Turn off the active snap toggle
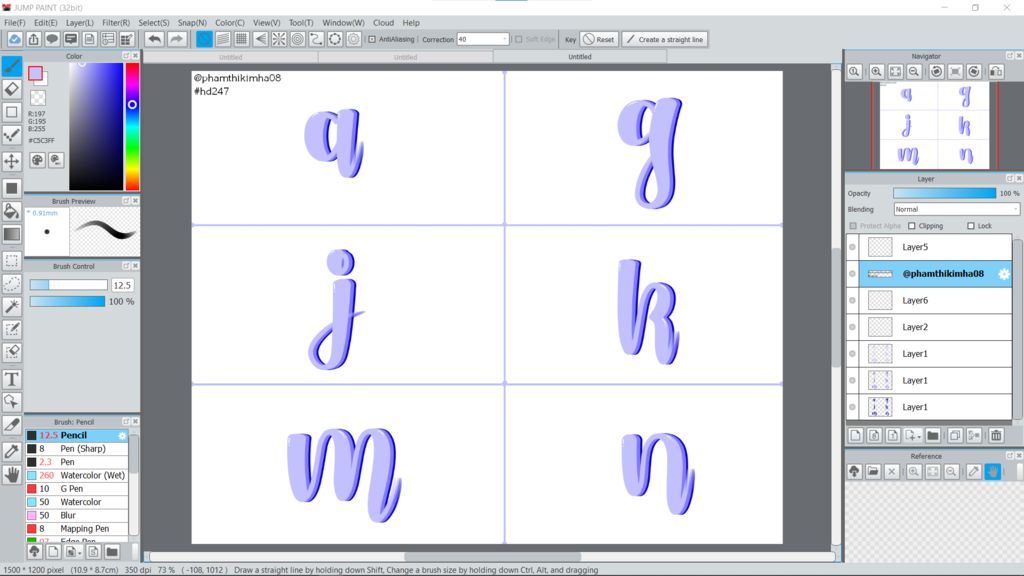This screenshot has height=576, width=1024. pyautogui.click(x=204, y=39)
